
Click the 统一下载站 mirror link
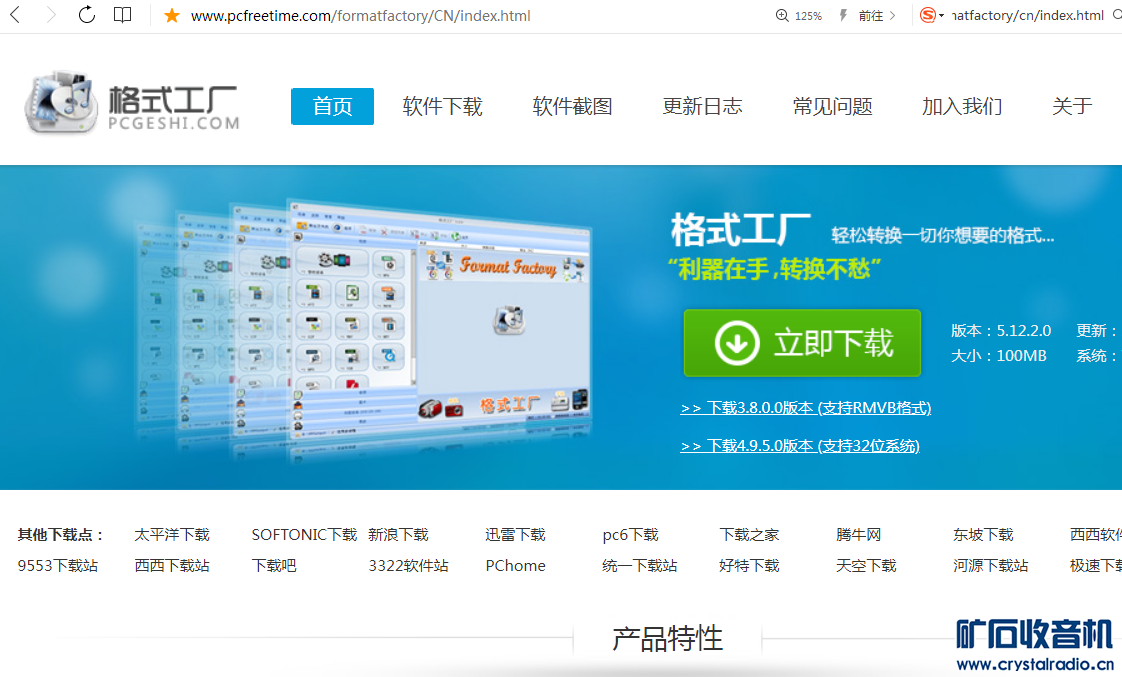pos(640,565)
